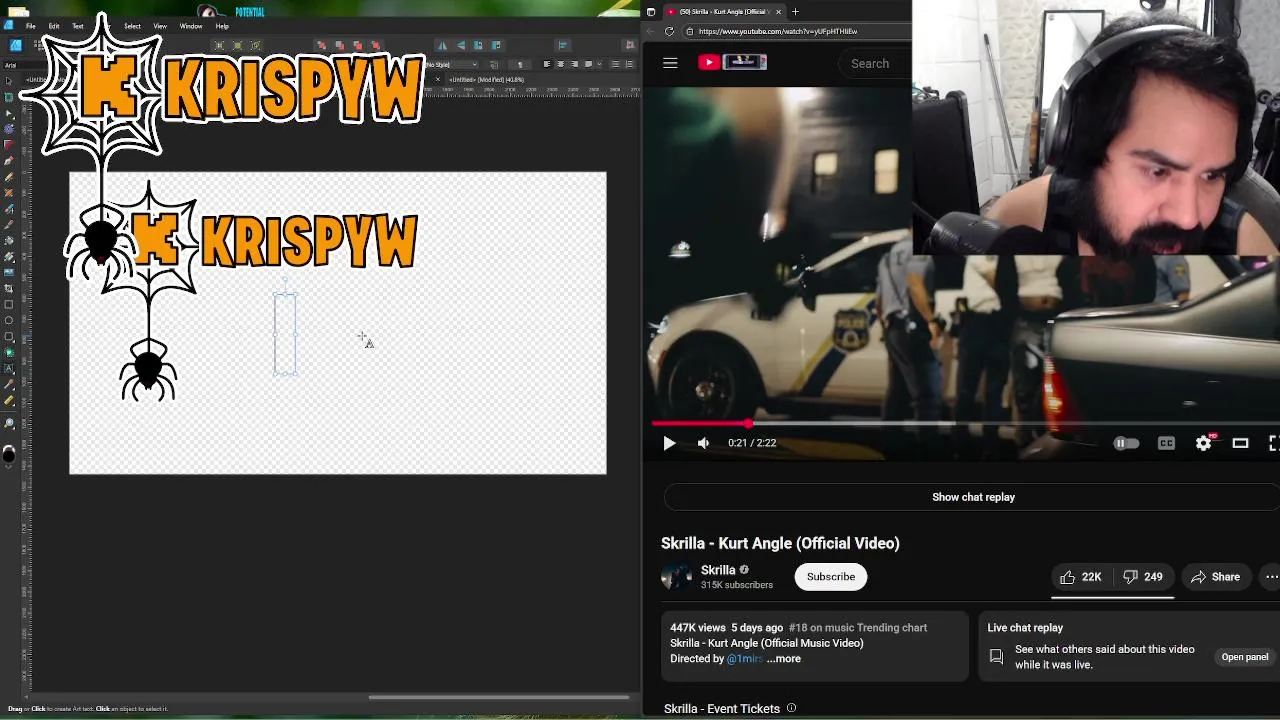Expand video description with ...more
This screenshot has width=1280, height=720.
click(784, 659)
